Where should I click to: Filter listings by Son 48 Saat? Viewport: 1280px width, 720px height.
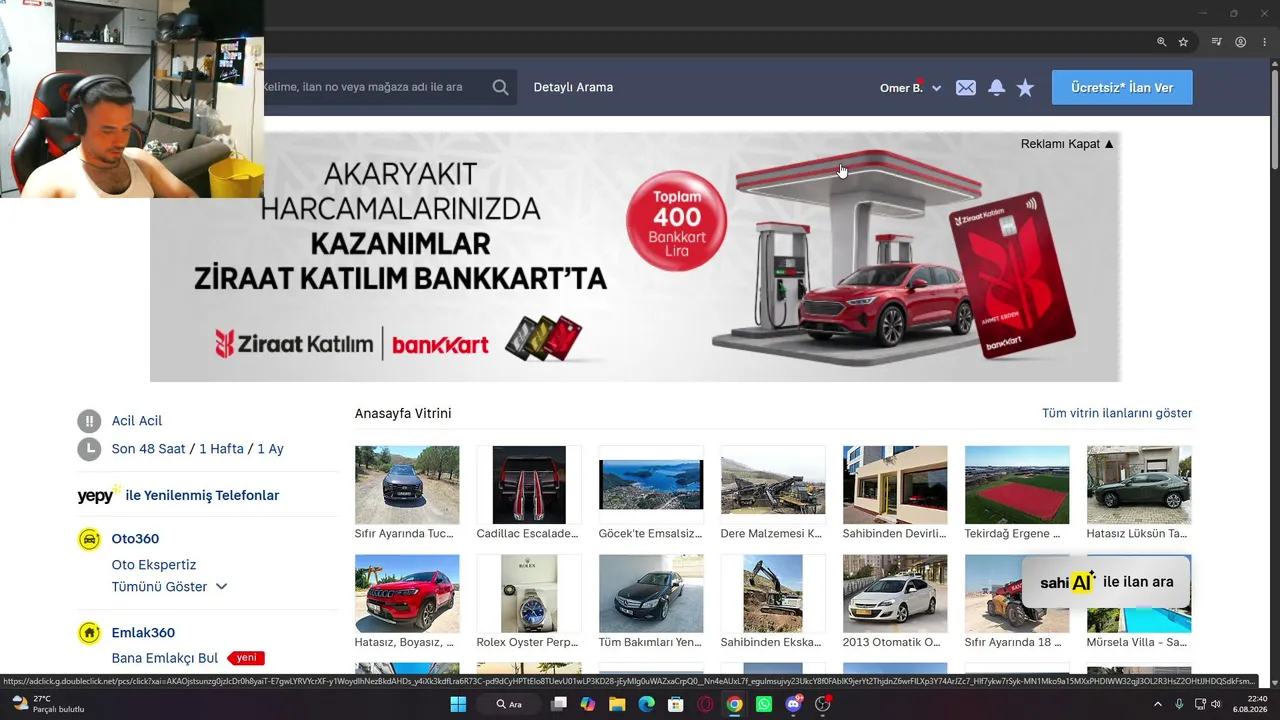click(x=149, y=449)
